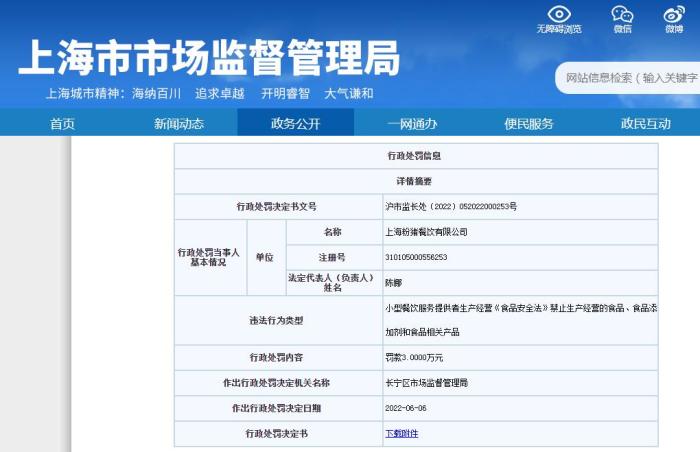
Task: Click the 下载附件 download link
Action: [402, 433]
